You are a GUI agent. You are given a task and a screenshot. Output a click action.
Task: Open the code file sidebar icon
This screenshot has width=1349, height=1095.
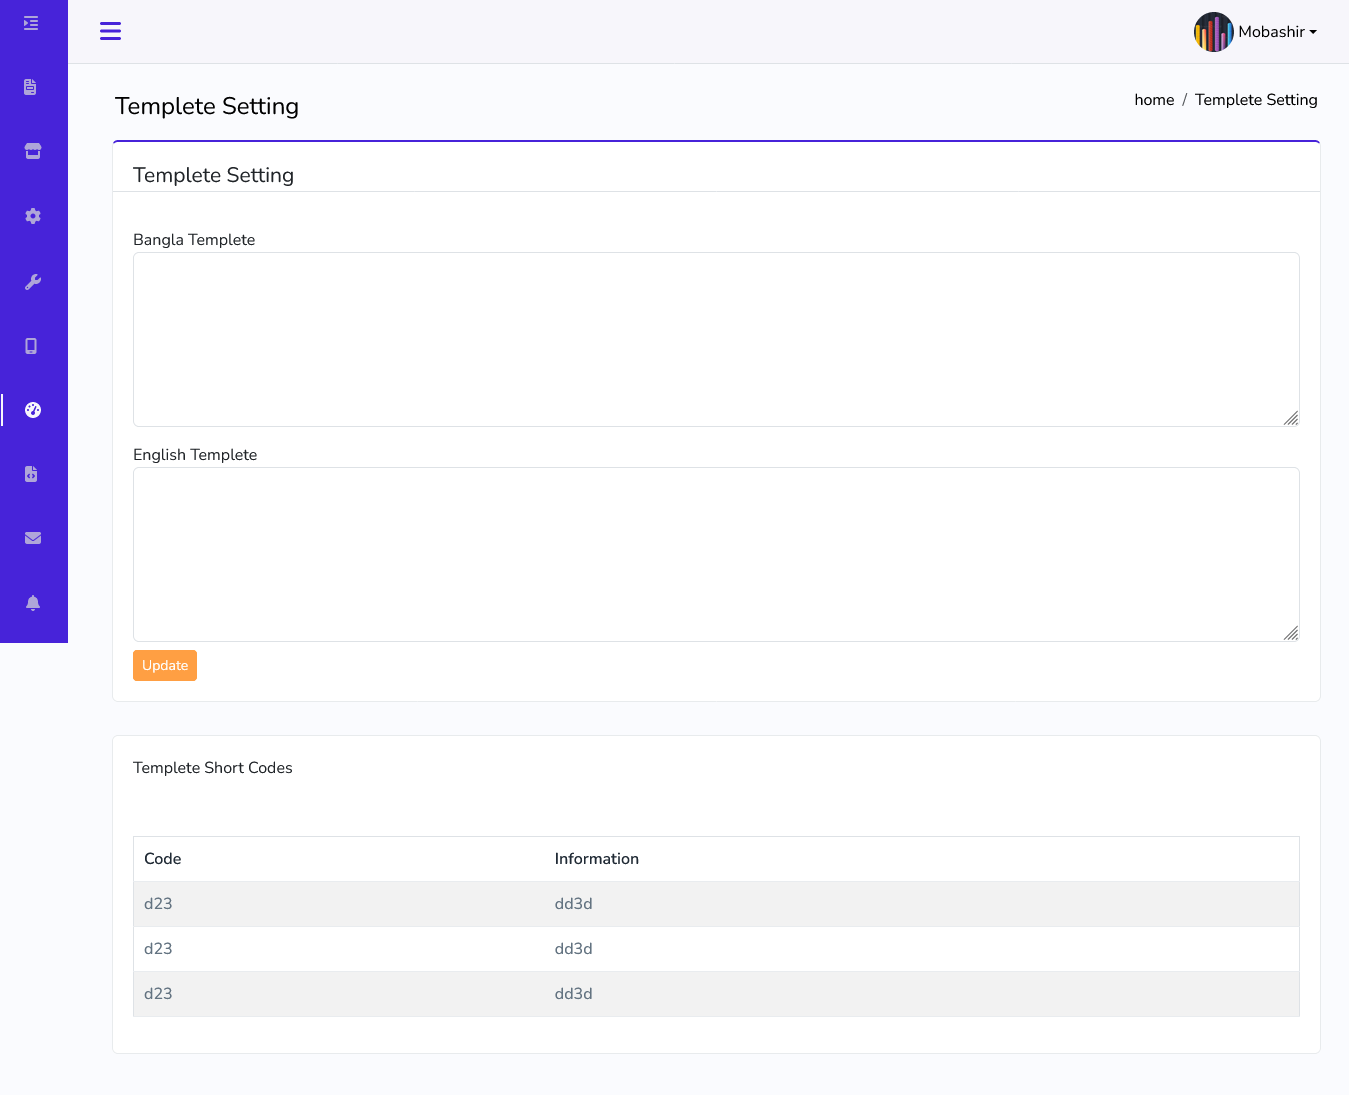31,474
